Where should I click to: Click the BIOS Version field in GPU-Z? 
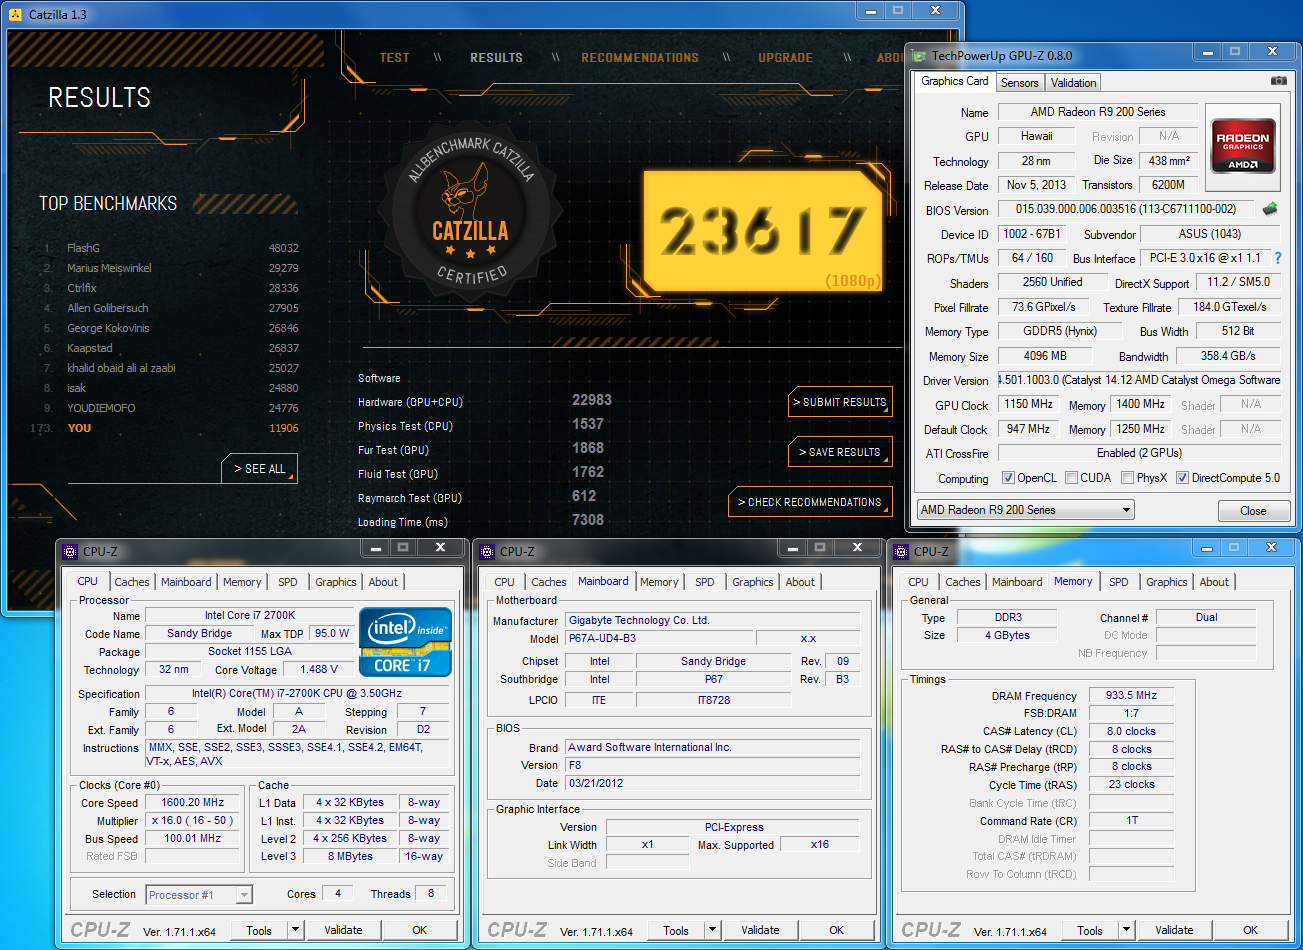[1126, 210]
